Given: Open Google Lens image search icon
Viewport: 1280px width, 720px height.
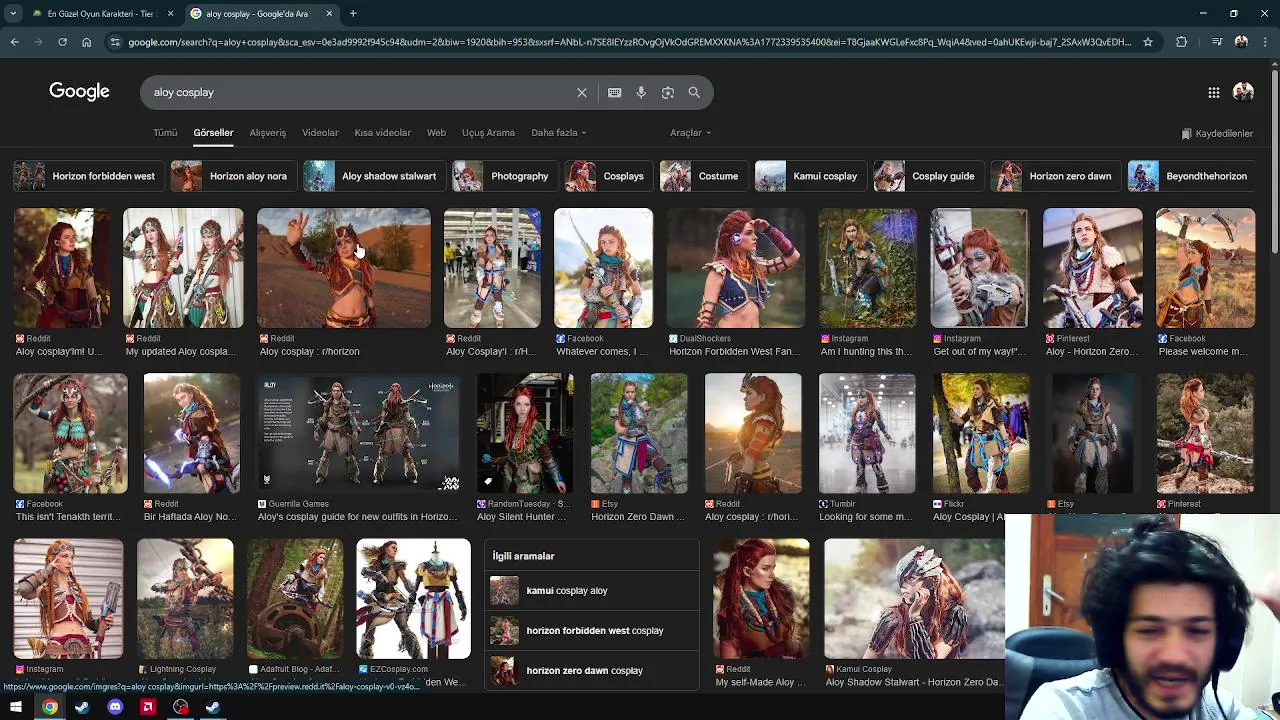Looking at the screenshot, I should (668, 92).
